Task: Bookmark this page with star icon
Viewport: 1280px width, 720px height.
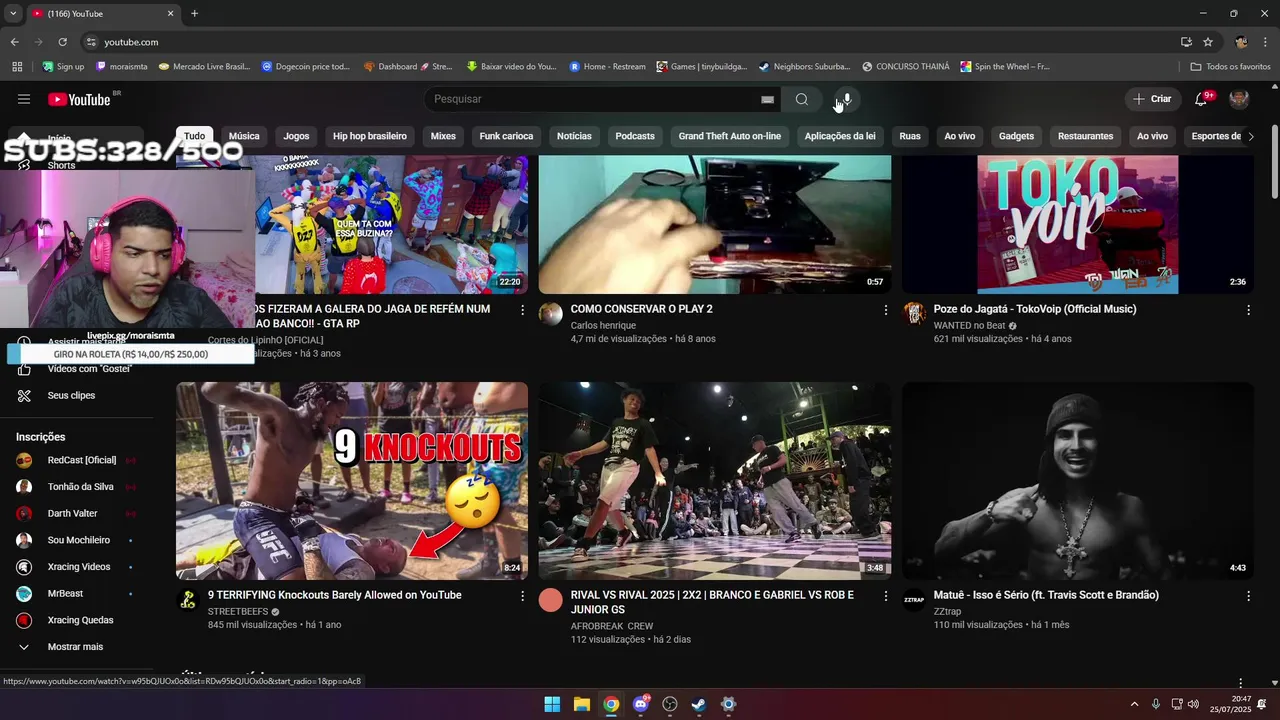Action: 1208,42
